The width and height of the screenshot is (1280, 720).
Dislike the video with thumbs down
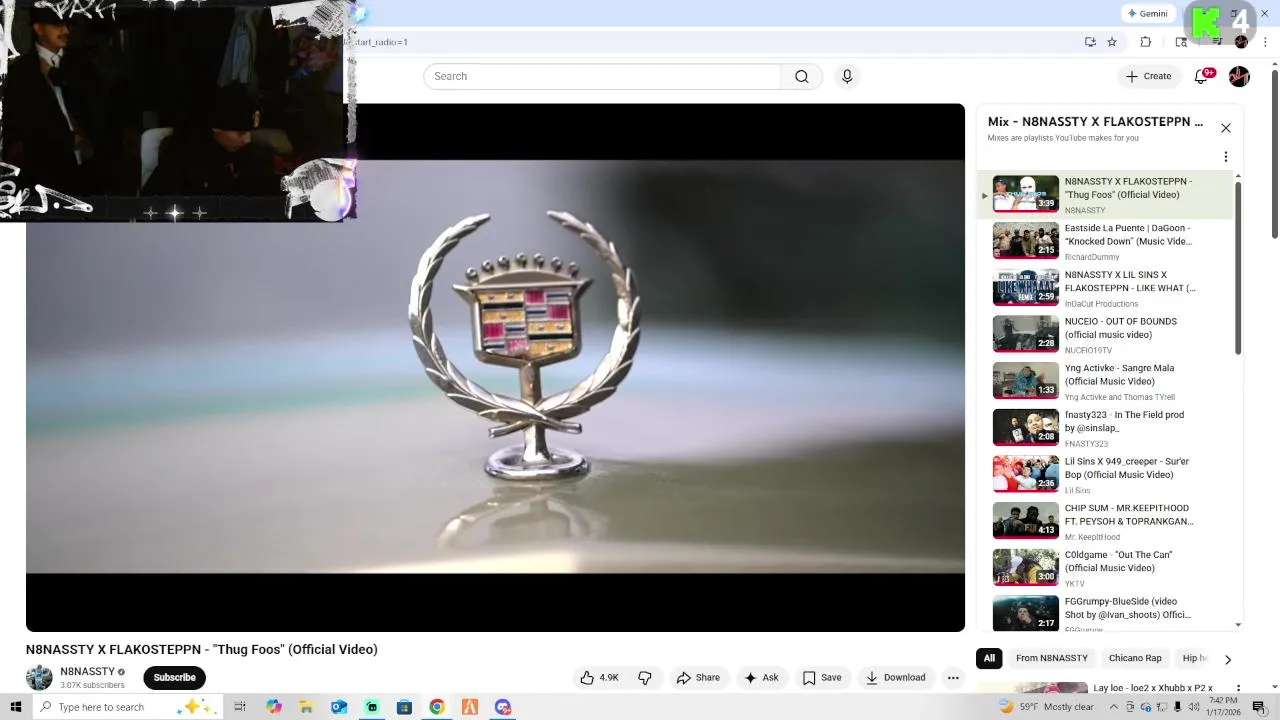(645, 678)
